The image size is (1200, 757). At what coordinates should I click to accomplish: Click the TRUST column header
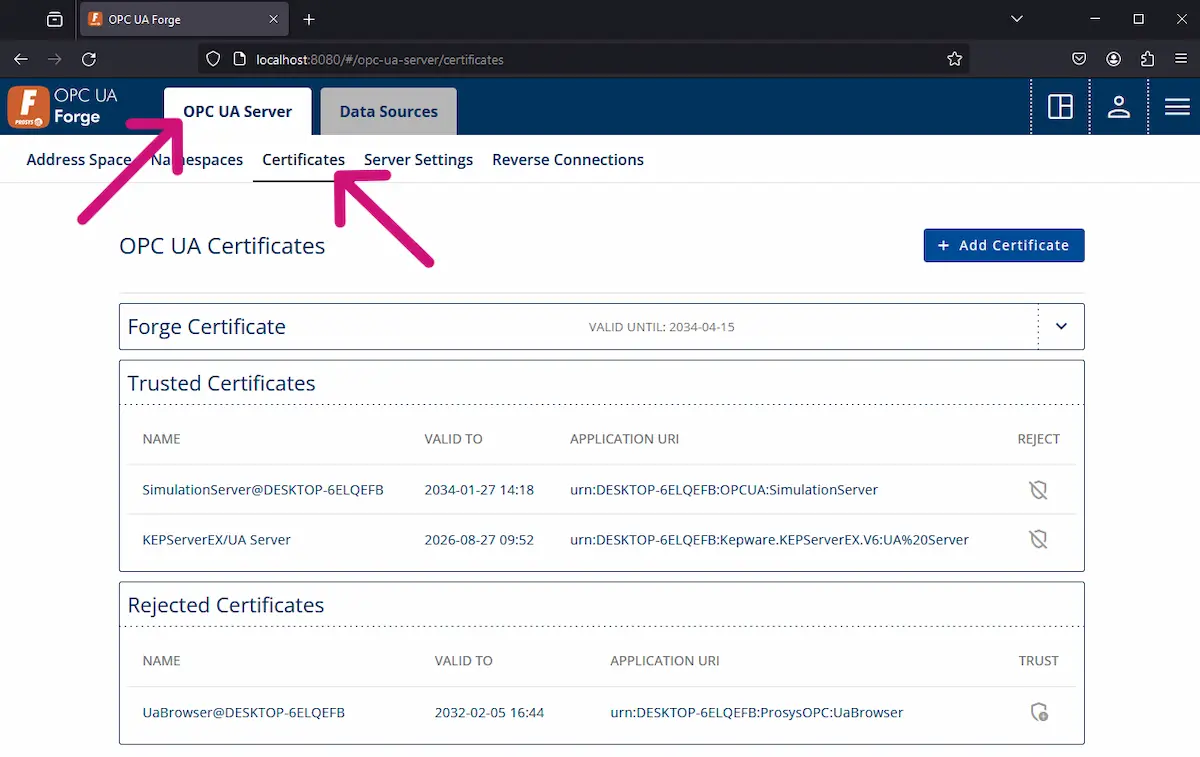1038,661
